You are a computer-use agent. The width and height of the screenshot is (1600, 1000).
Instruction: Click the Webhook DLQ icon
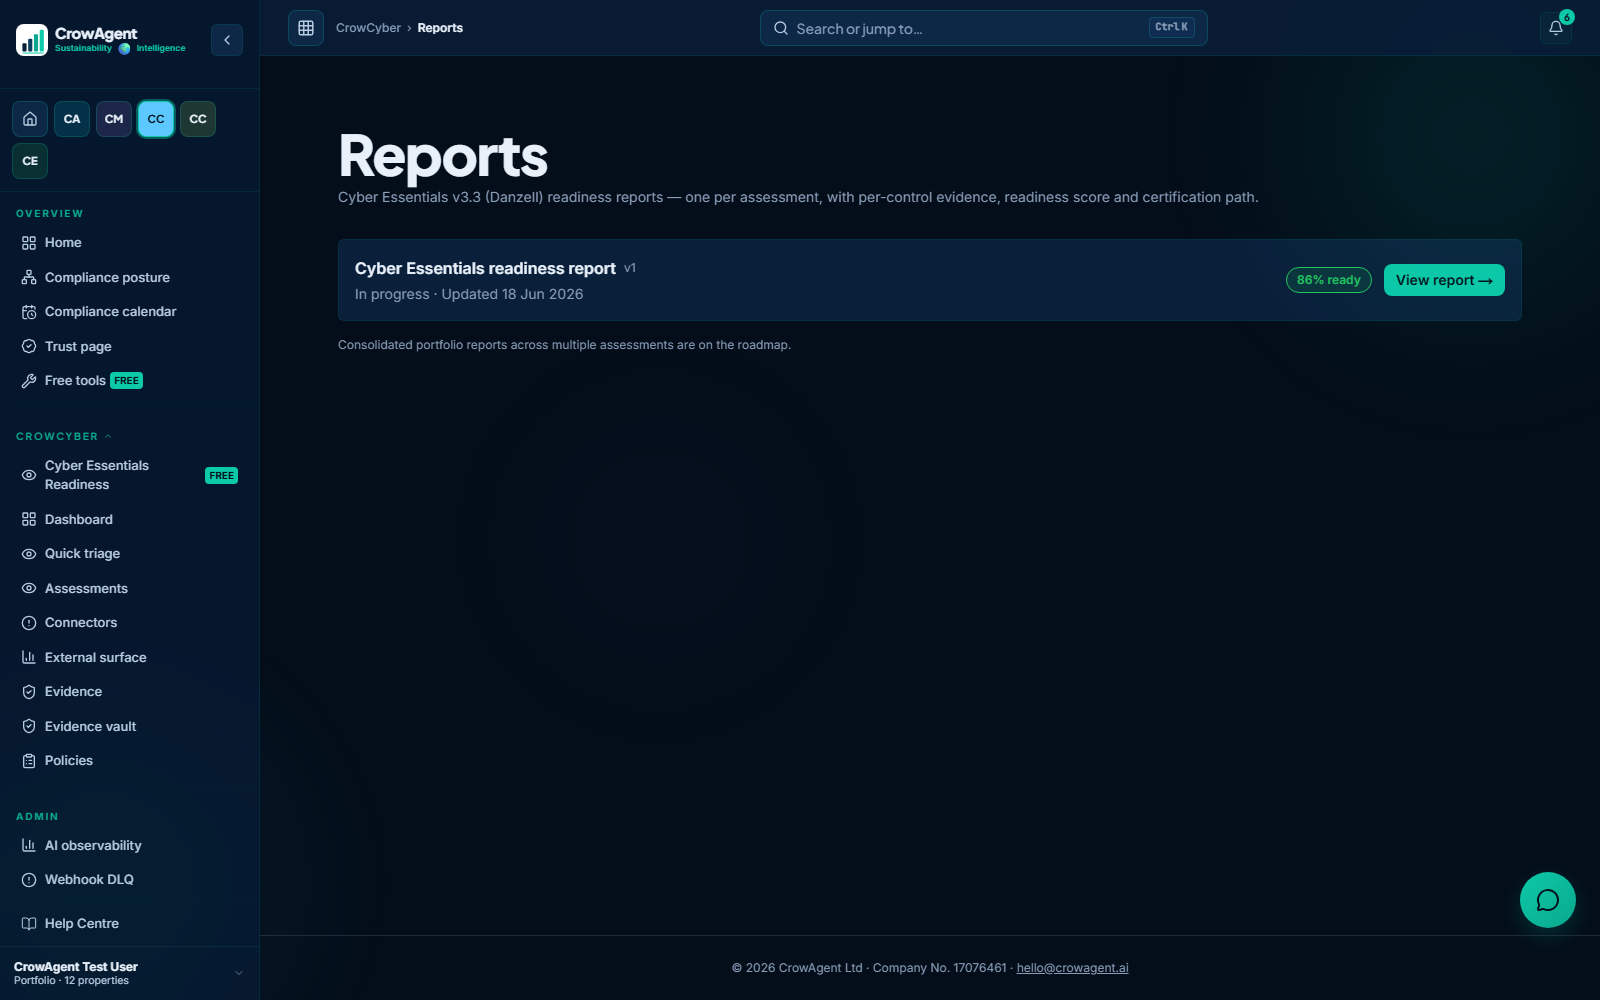pyautogui.click(x=29, y=880)
